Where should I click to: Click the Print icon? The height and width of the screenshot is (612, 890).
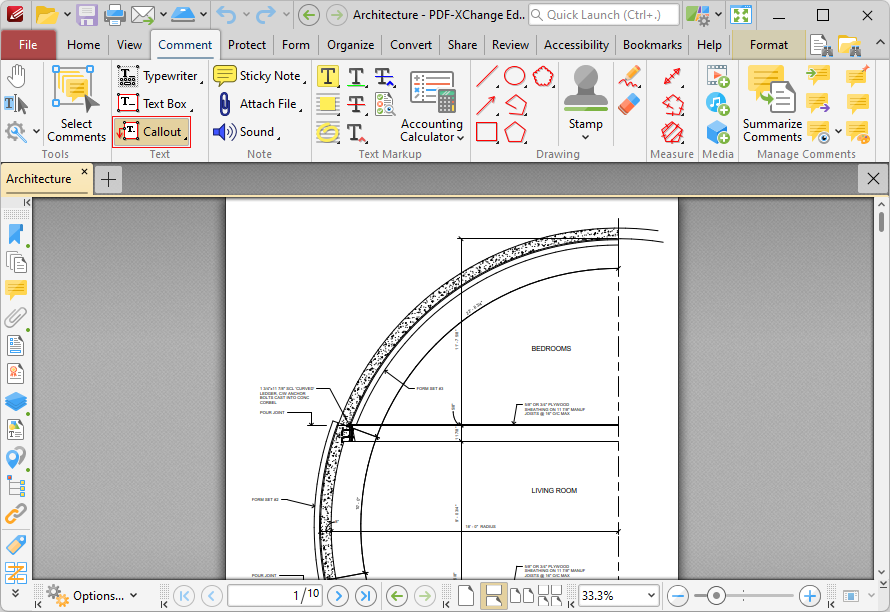tap(114, 15)
